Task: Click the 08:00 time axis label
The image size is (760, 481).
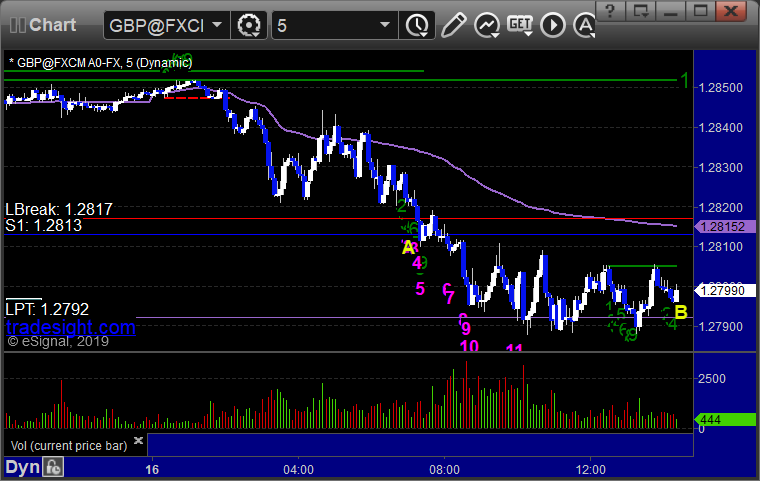Action: 444,470
